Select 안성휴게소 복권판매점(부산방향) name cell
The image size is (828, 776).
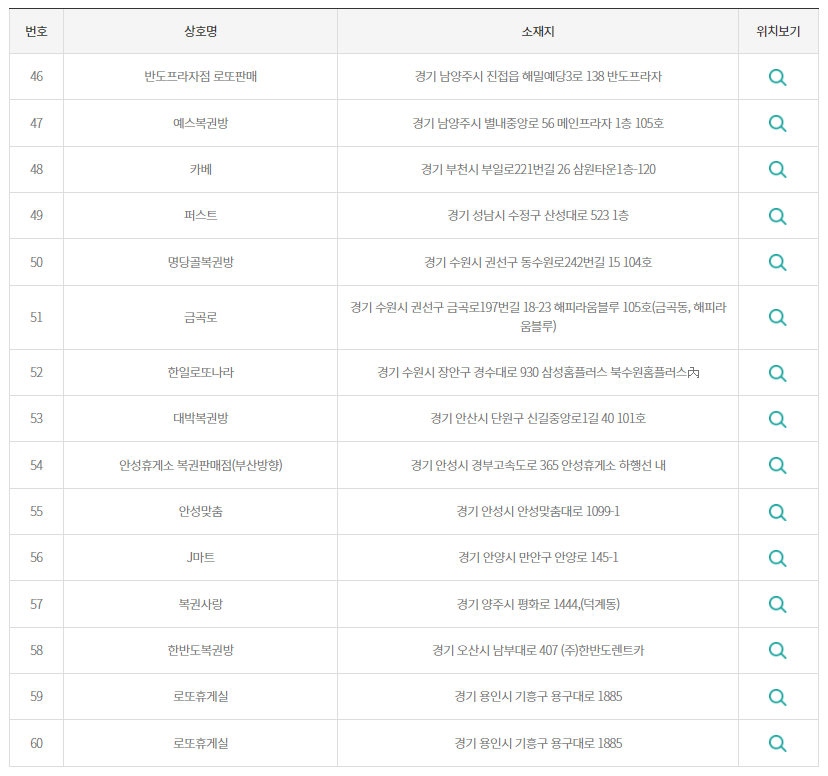[x=201, y=465]
